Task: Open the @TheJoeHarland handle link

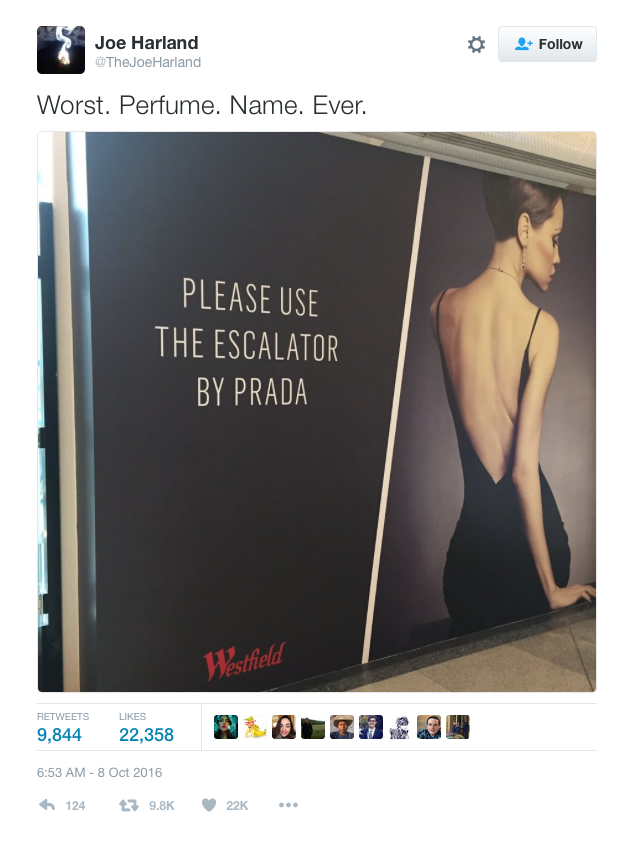Action: click(148, 62)
